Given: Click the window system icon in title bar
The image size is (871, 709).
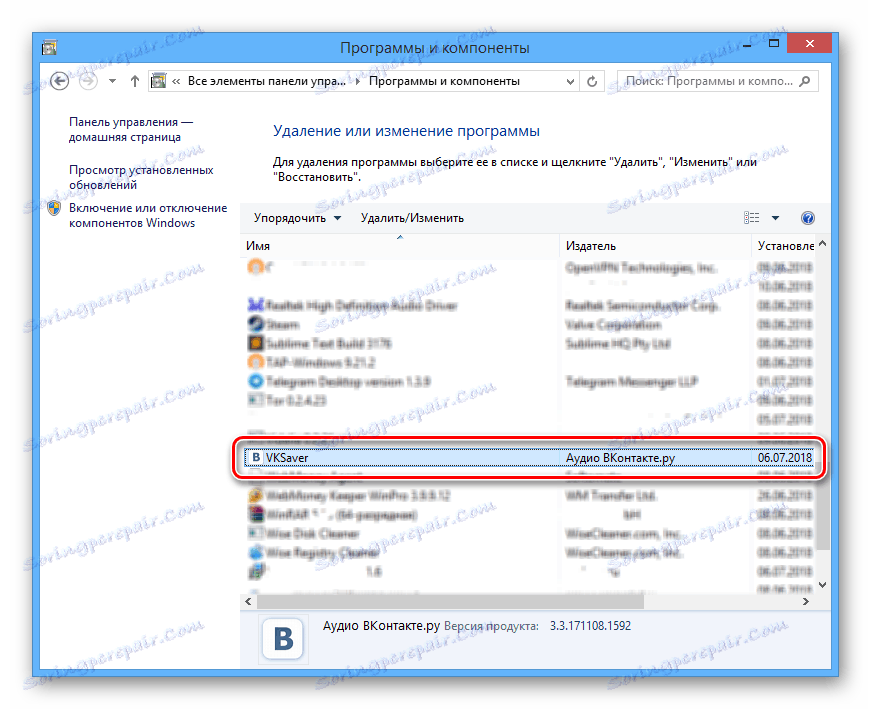Looking at the screenshot, I should pos(49,48).
